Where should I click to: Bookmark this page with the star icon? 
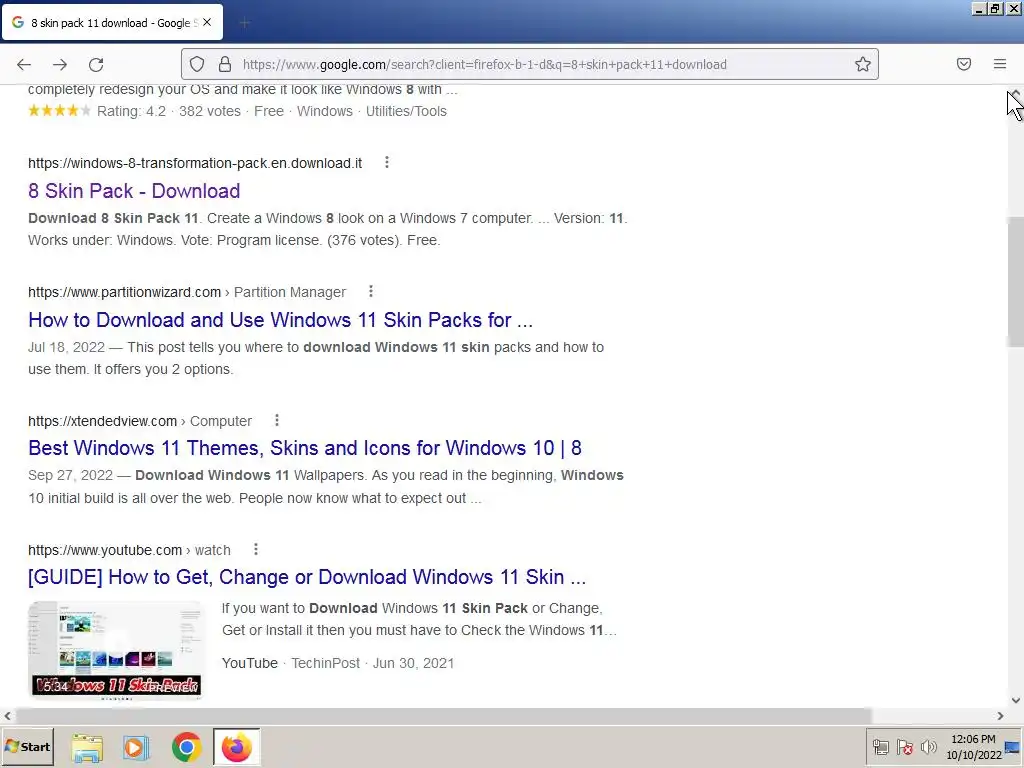[863, 64]
